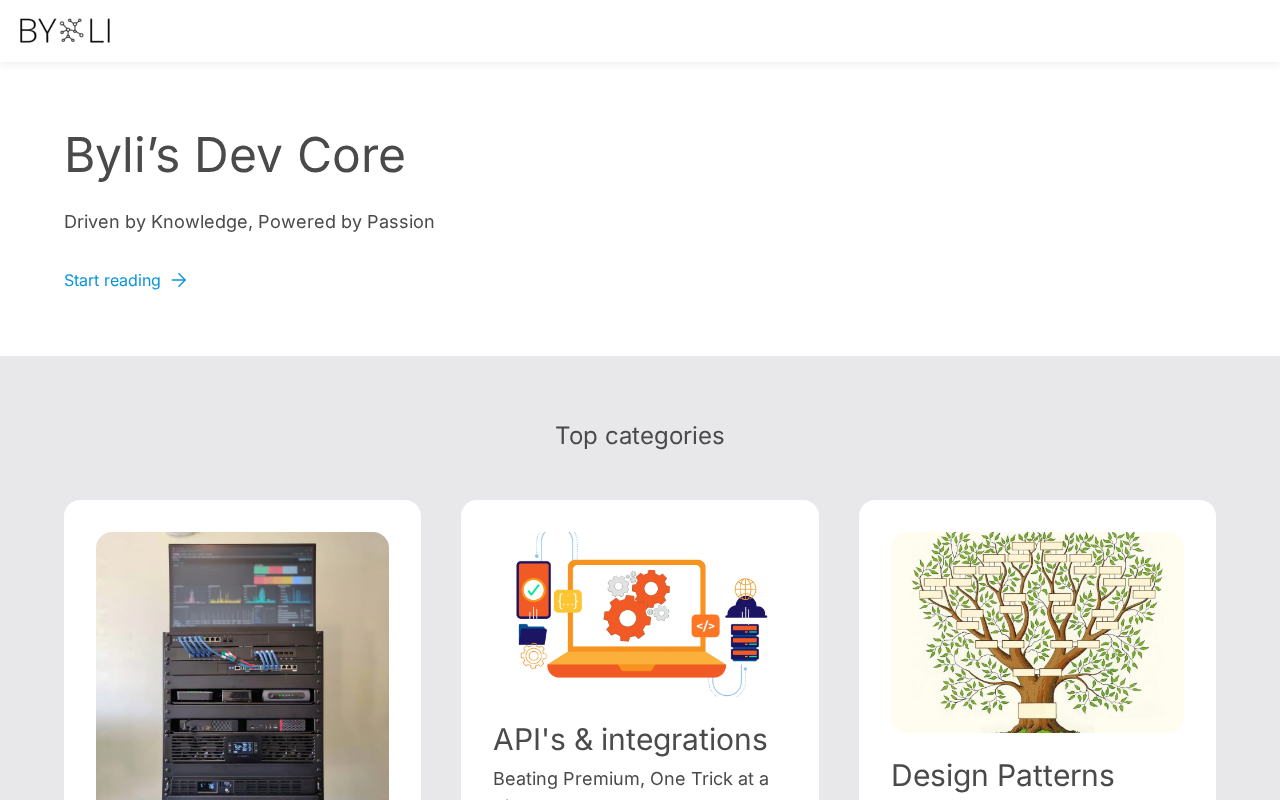Open the API's & integrations title link

coord(630,740)
